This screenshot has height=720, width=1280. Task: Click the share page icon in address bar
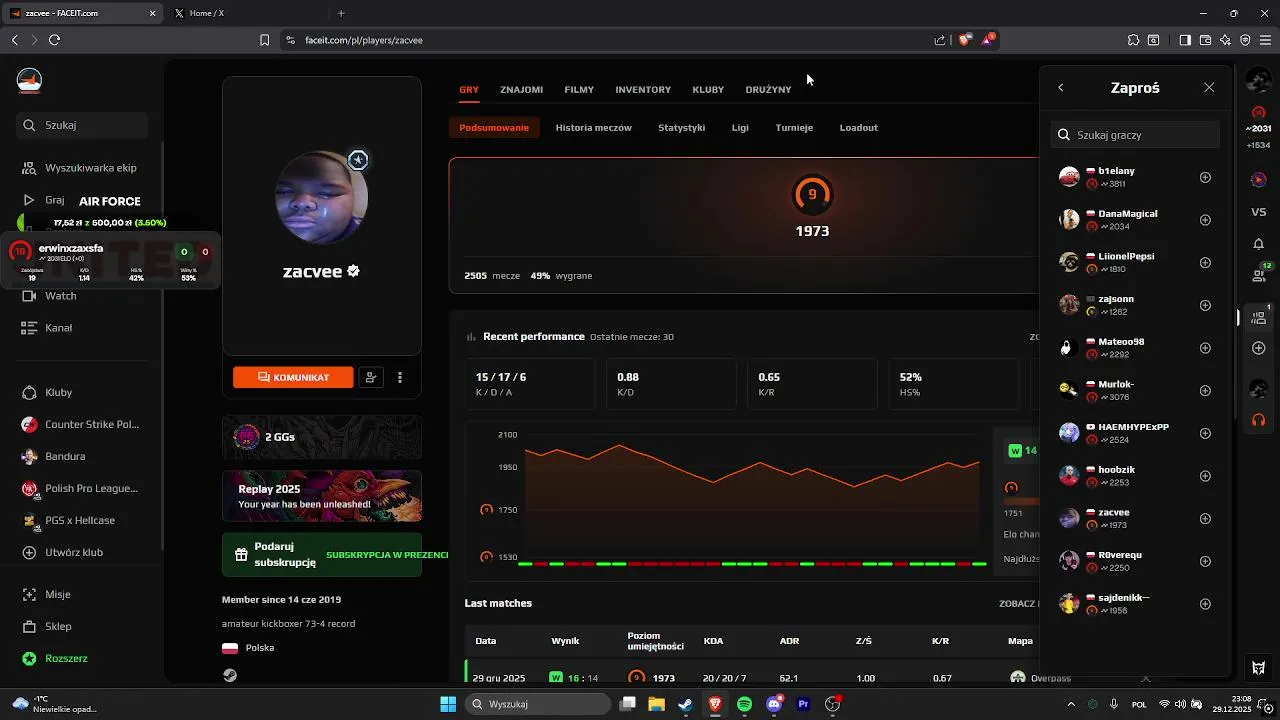pyautogui.click(x=940, y=40)
